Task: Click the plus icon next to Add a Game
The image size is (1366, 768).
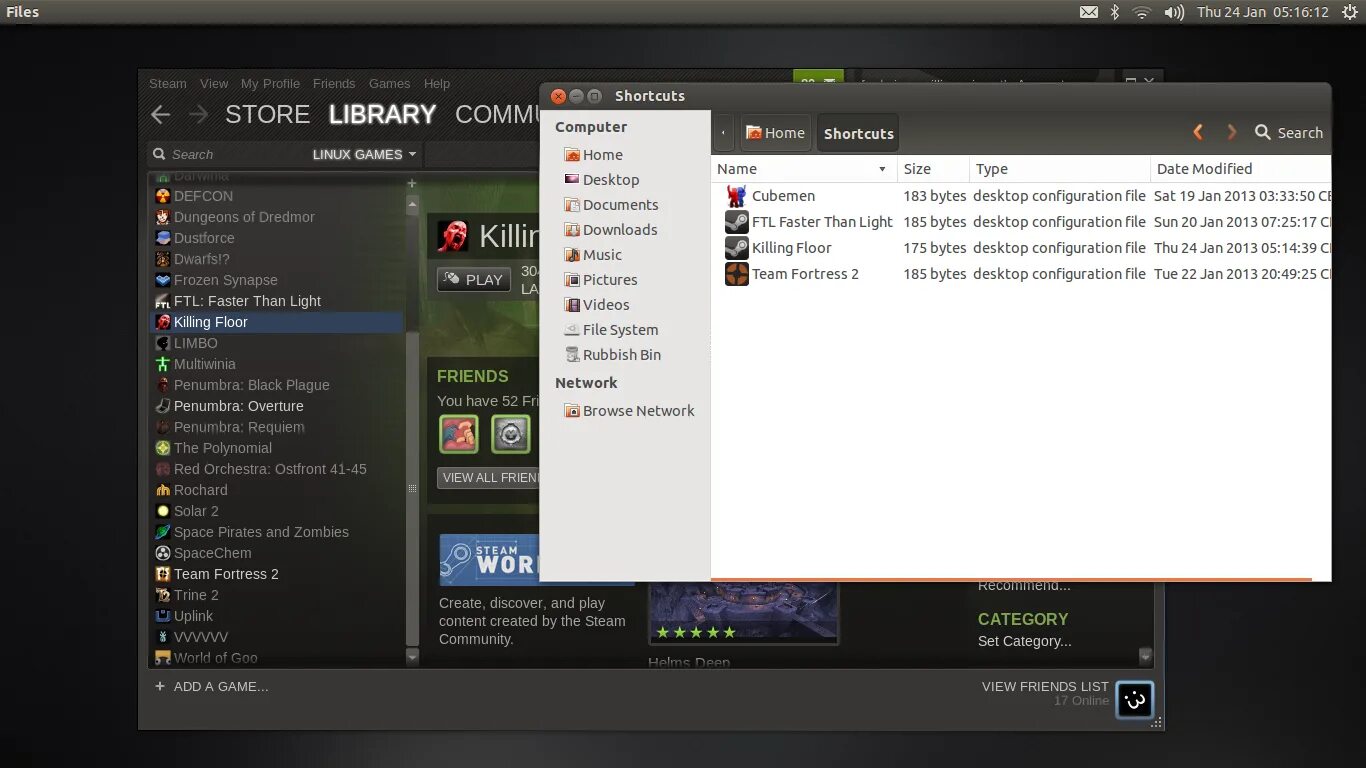Action: tap(160, 686)
